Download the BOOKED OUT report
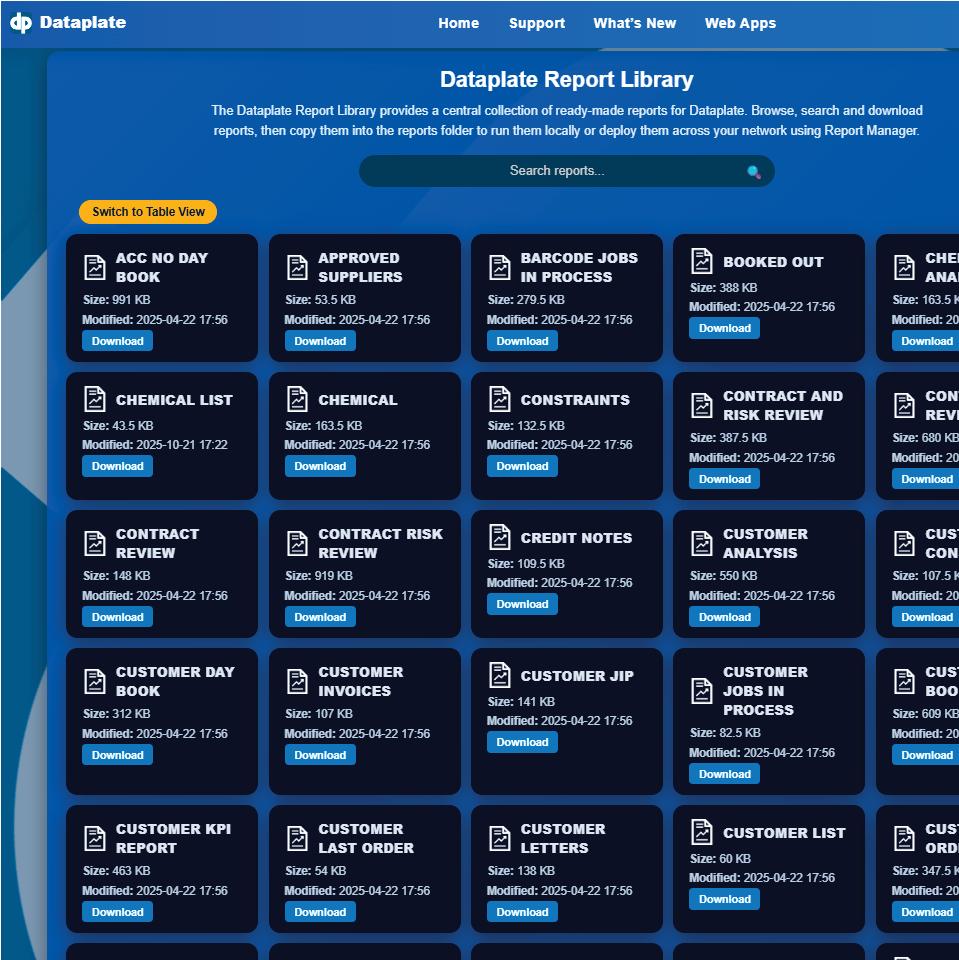This screenshot has width=959, height=960. (725, 328)
